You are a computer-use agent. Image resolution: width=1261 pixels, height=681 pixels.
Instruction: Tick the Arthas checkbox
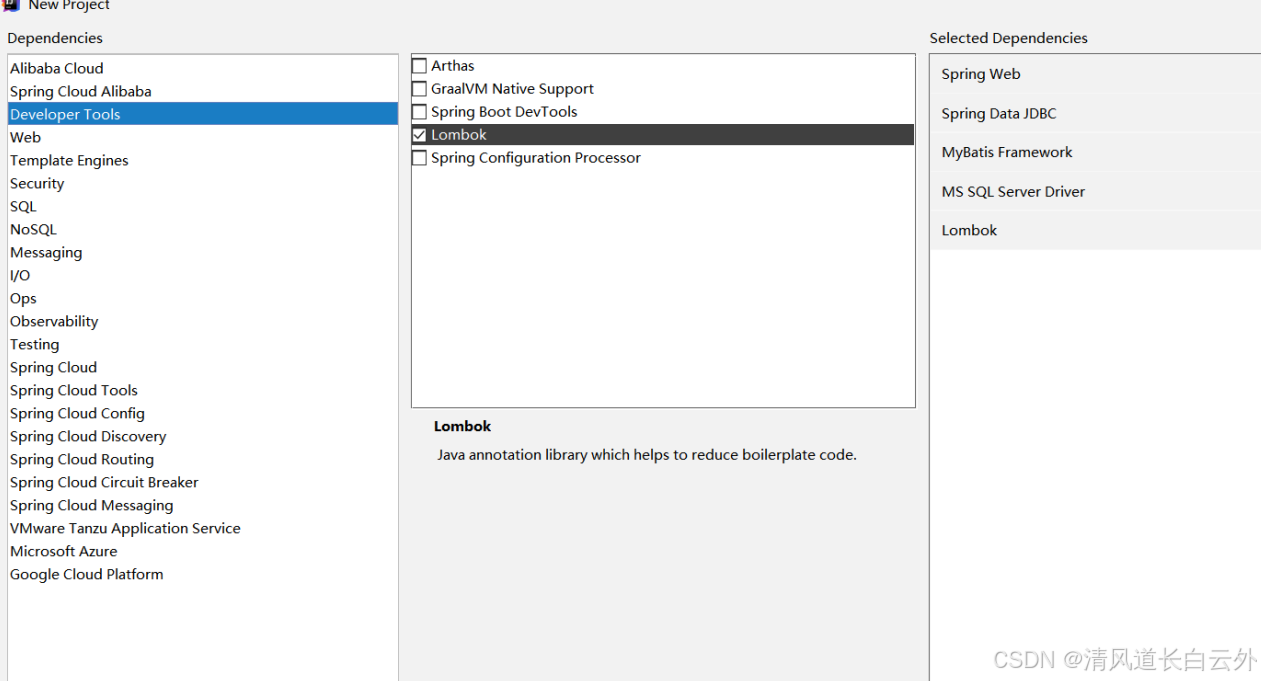420,66
